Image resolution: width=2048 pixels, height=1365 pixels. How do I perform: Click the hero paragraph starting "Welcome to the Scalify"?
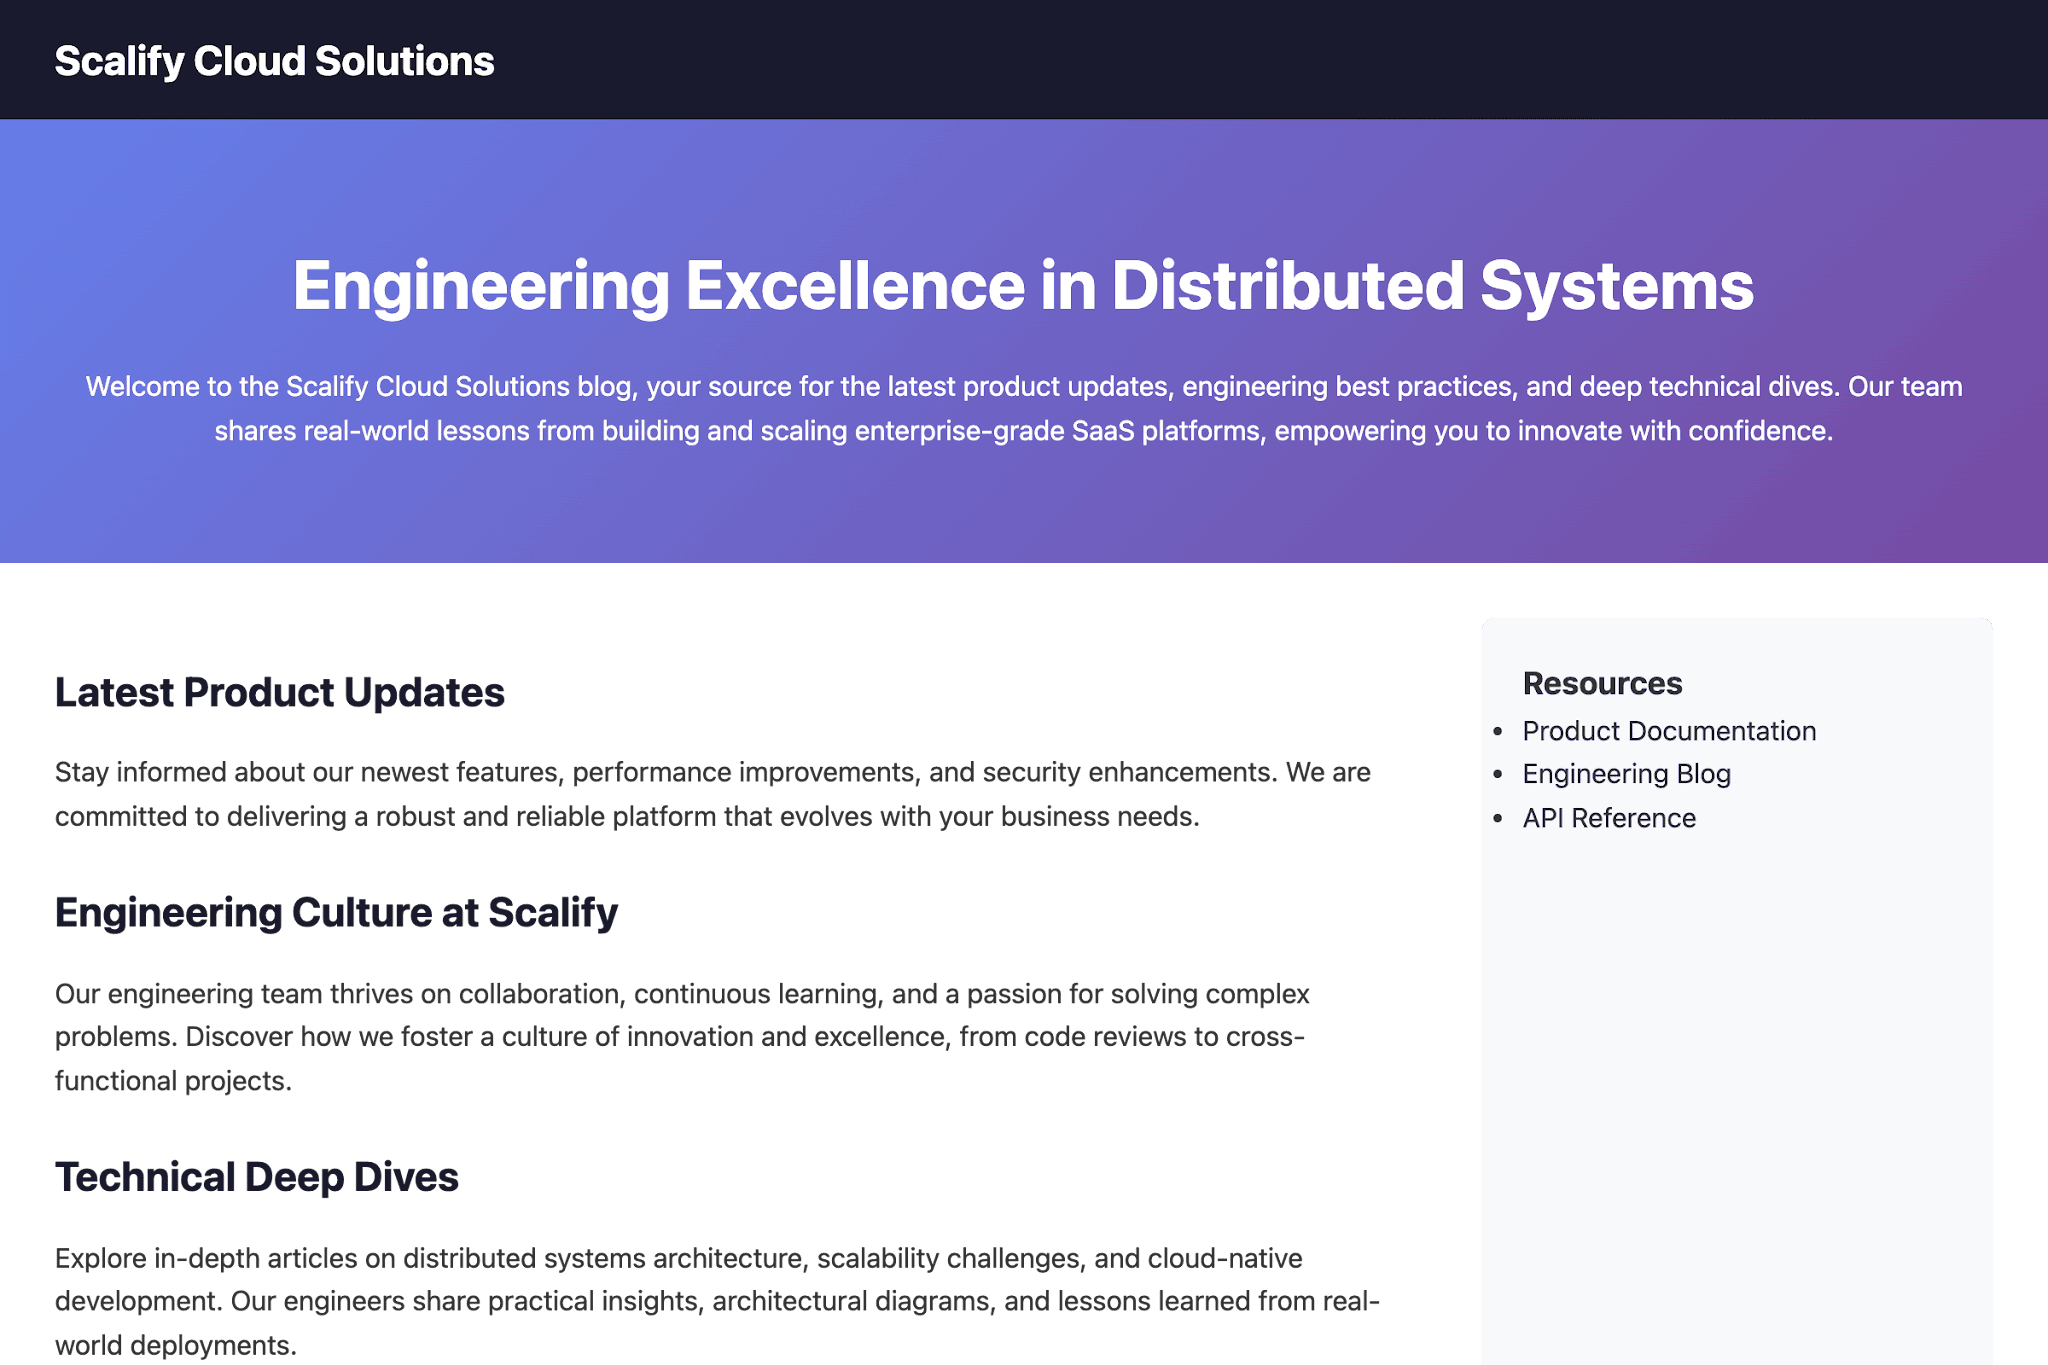(1024, 408)
